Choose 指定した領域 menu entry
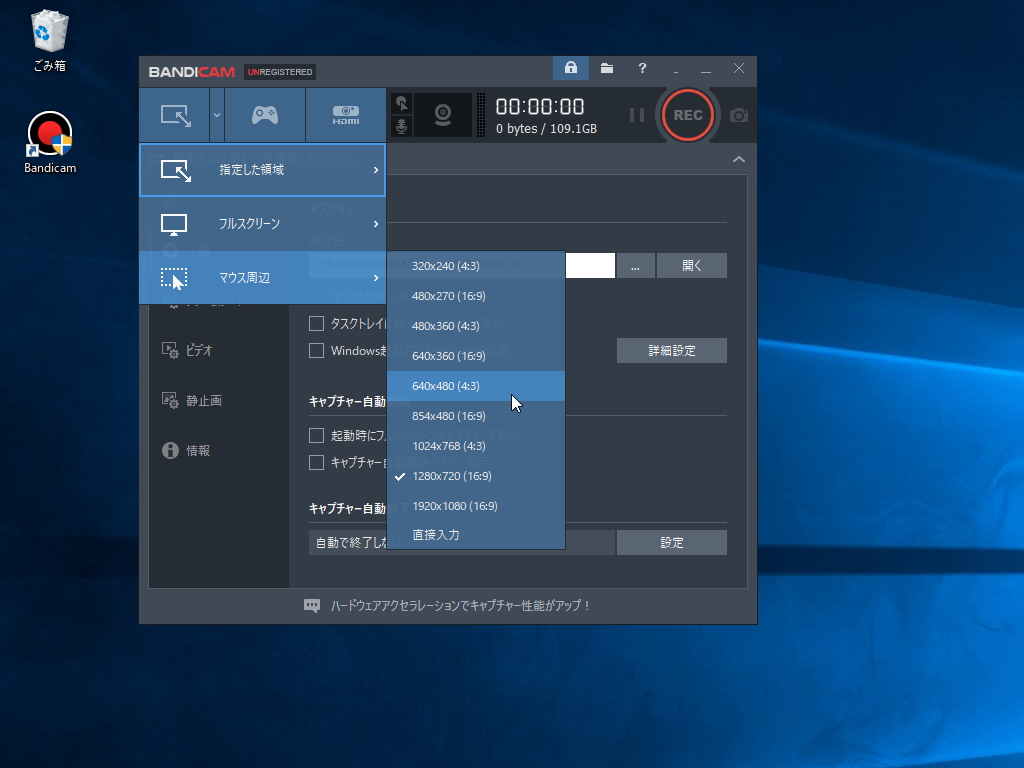 [263, 170]
